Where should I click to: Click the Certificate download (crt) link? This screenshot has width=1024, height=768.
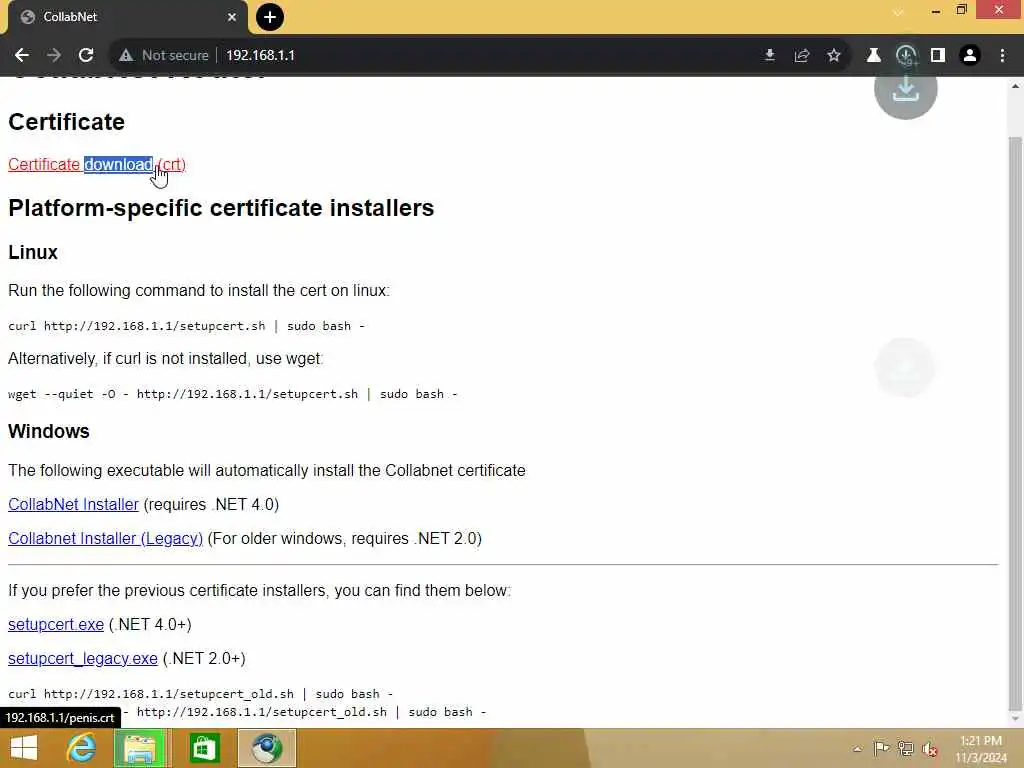[x=97, y=165]
